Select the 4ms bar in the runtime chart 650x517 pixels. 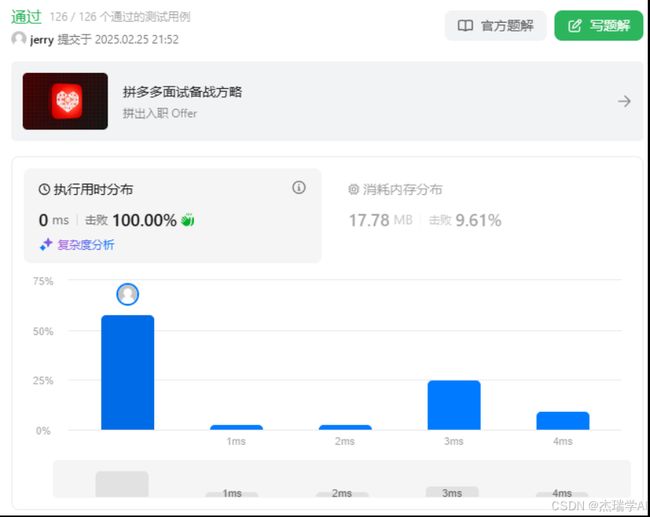563,421
